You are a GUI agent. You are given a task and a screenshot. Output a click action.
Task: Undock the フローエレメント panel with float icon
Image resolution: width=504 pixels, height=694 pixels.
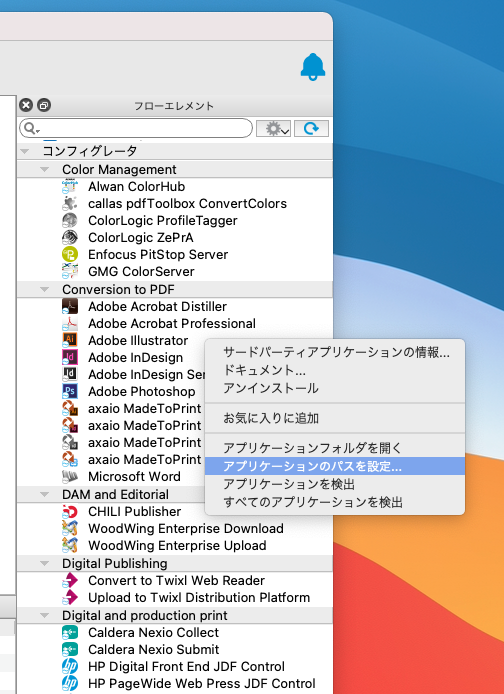coord(44,105)
